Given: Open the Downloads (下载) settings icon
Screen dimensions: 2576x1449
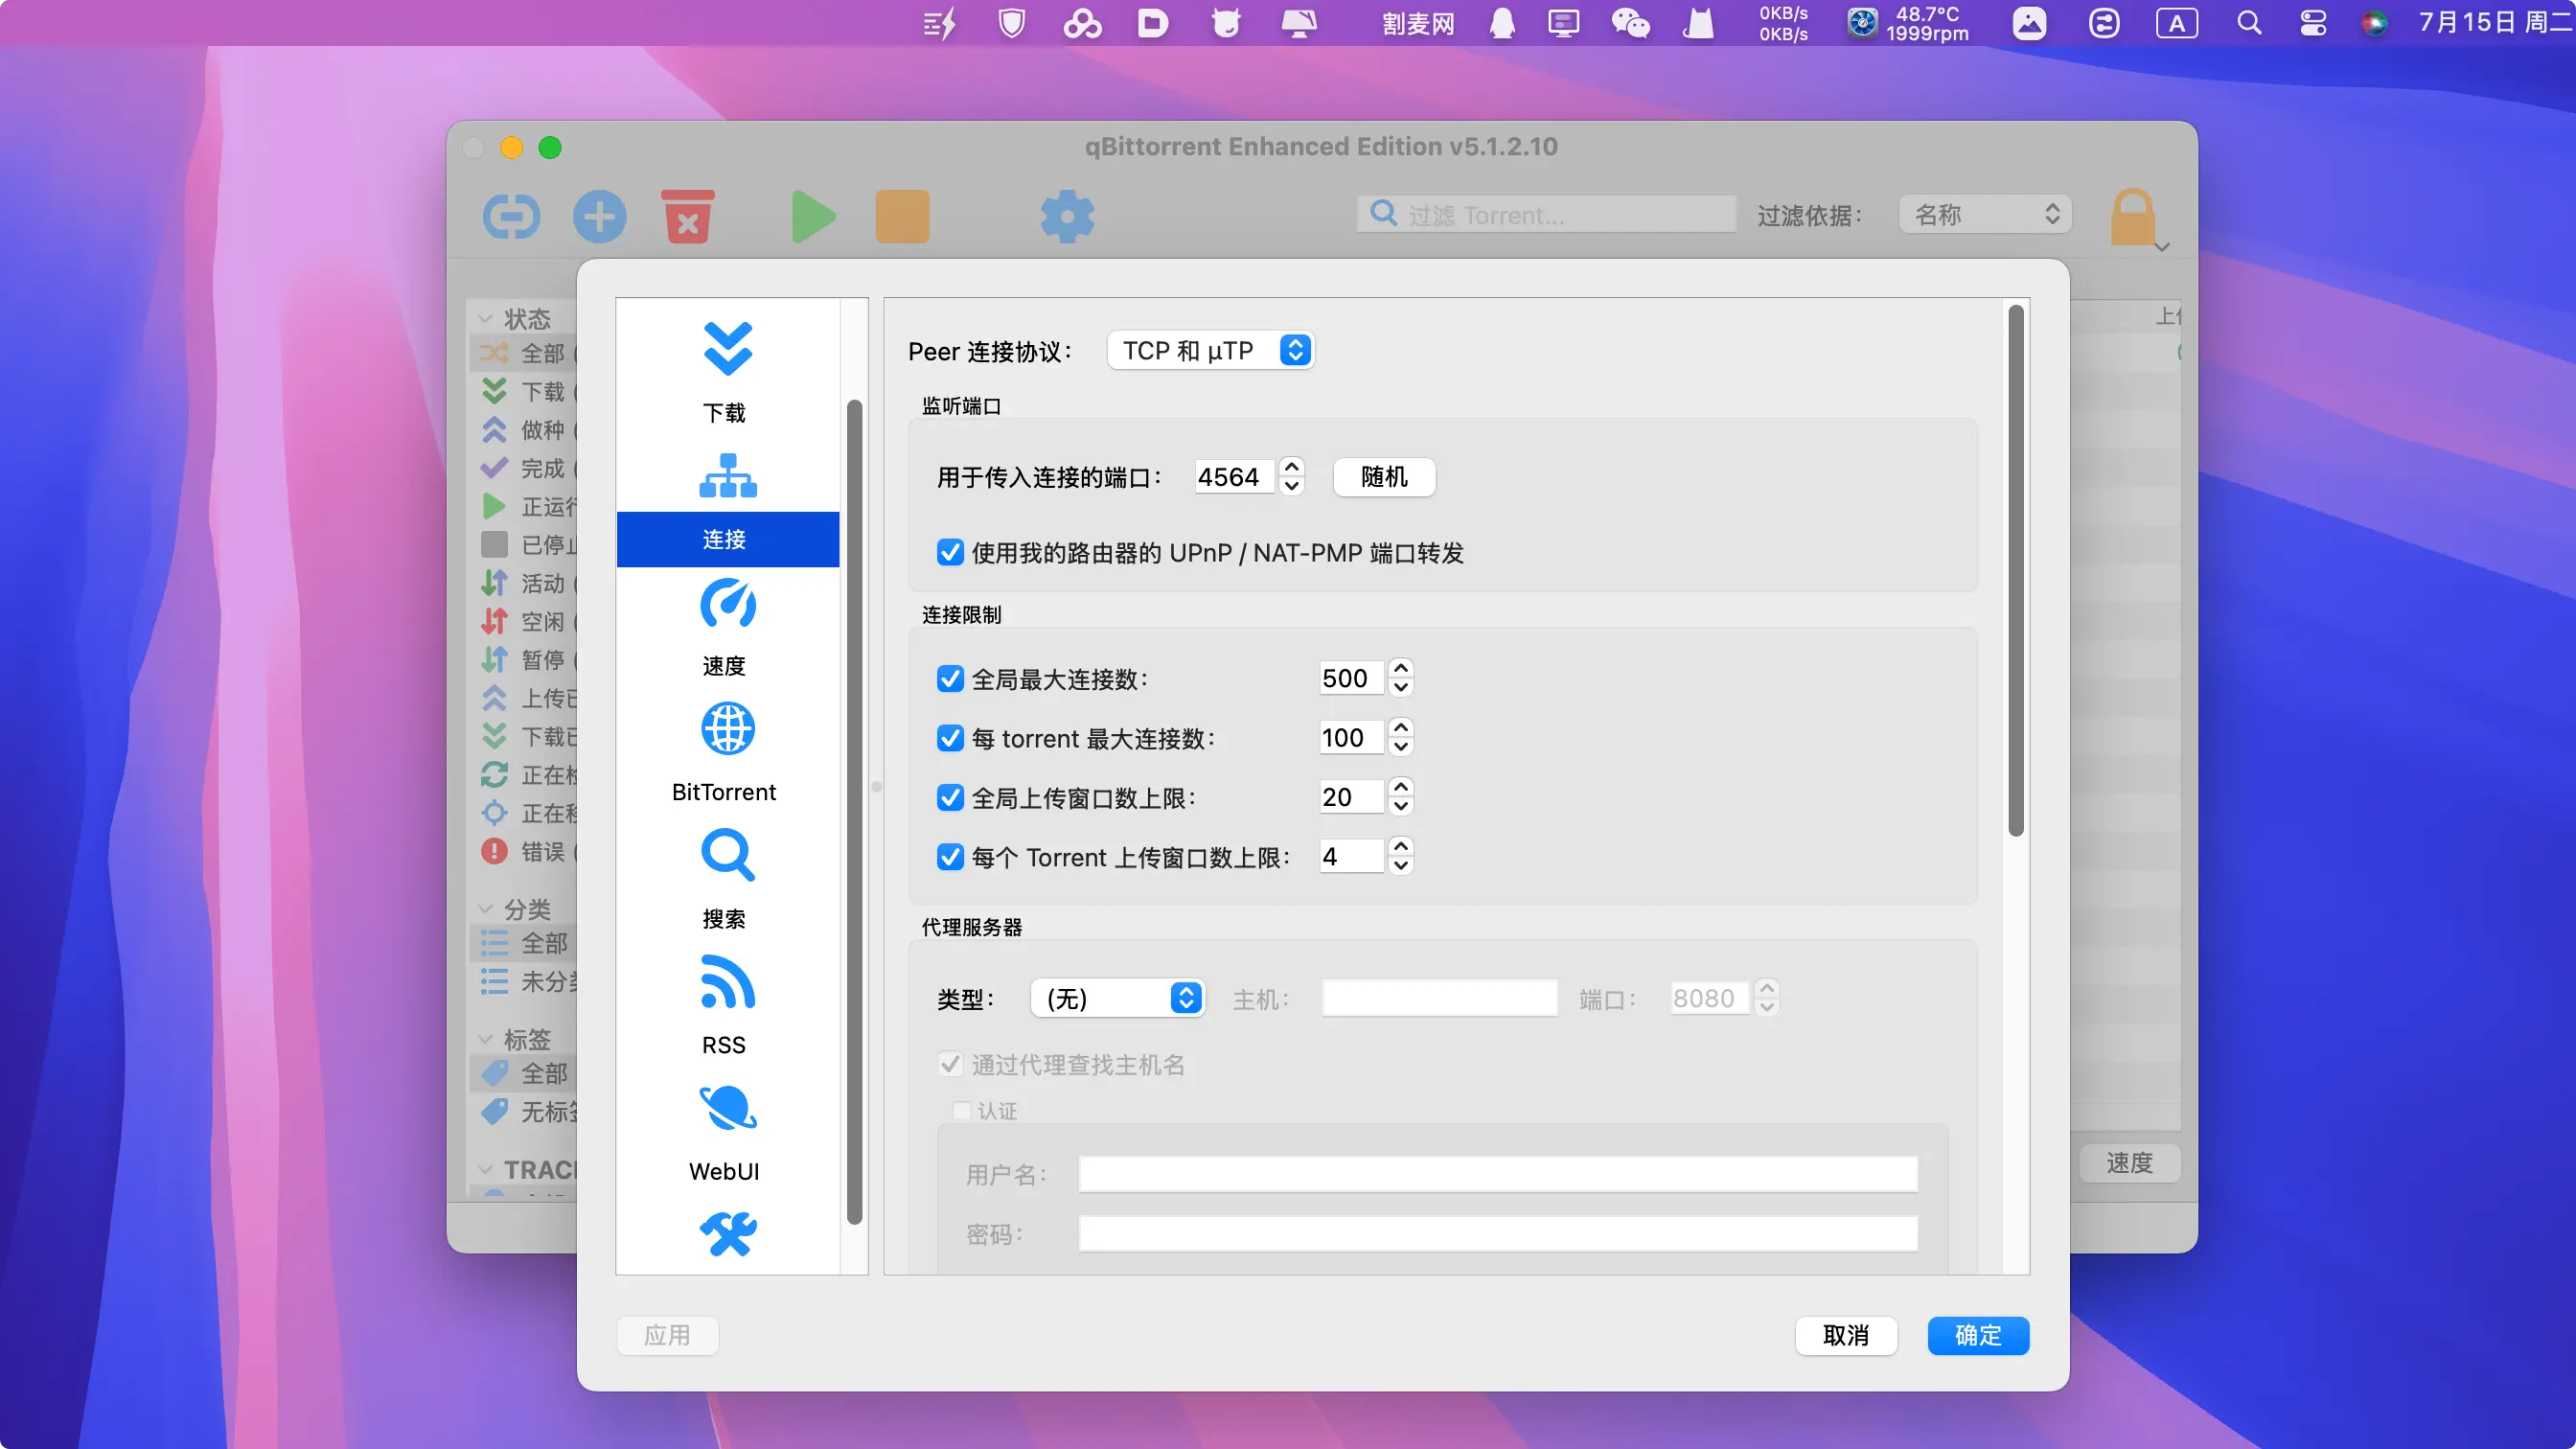Looking at the screenshot, I should (727, 350).
